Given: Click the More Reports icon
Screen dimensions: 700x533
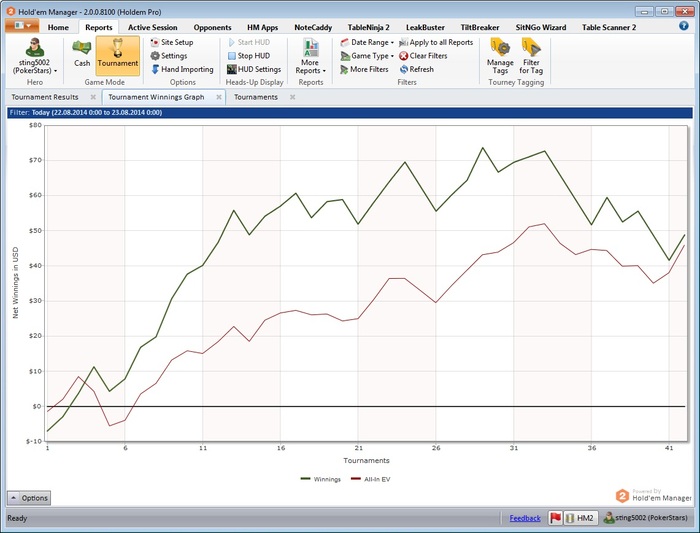Looking at the screenshot, I should 311,48.
